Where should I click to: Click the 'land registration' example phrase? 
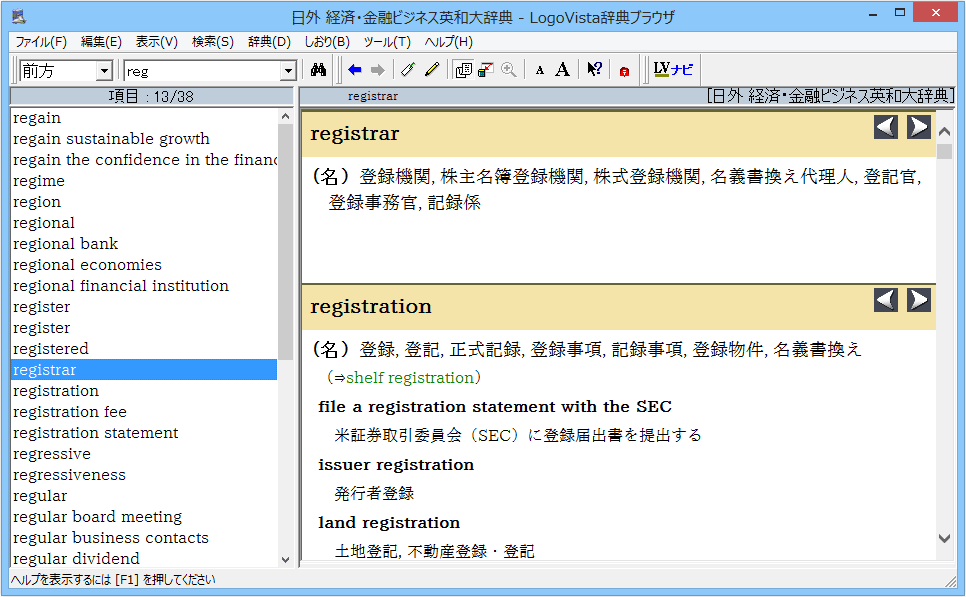point(389,522)
